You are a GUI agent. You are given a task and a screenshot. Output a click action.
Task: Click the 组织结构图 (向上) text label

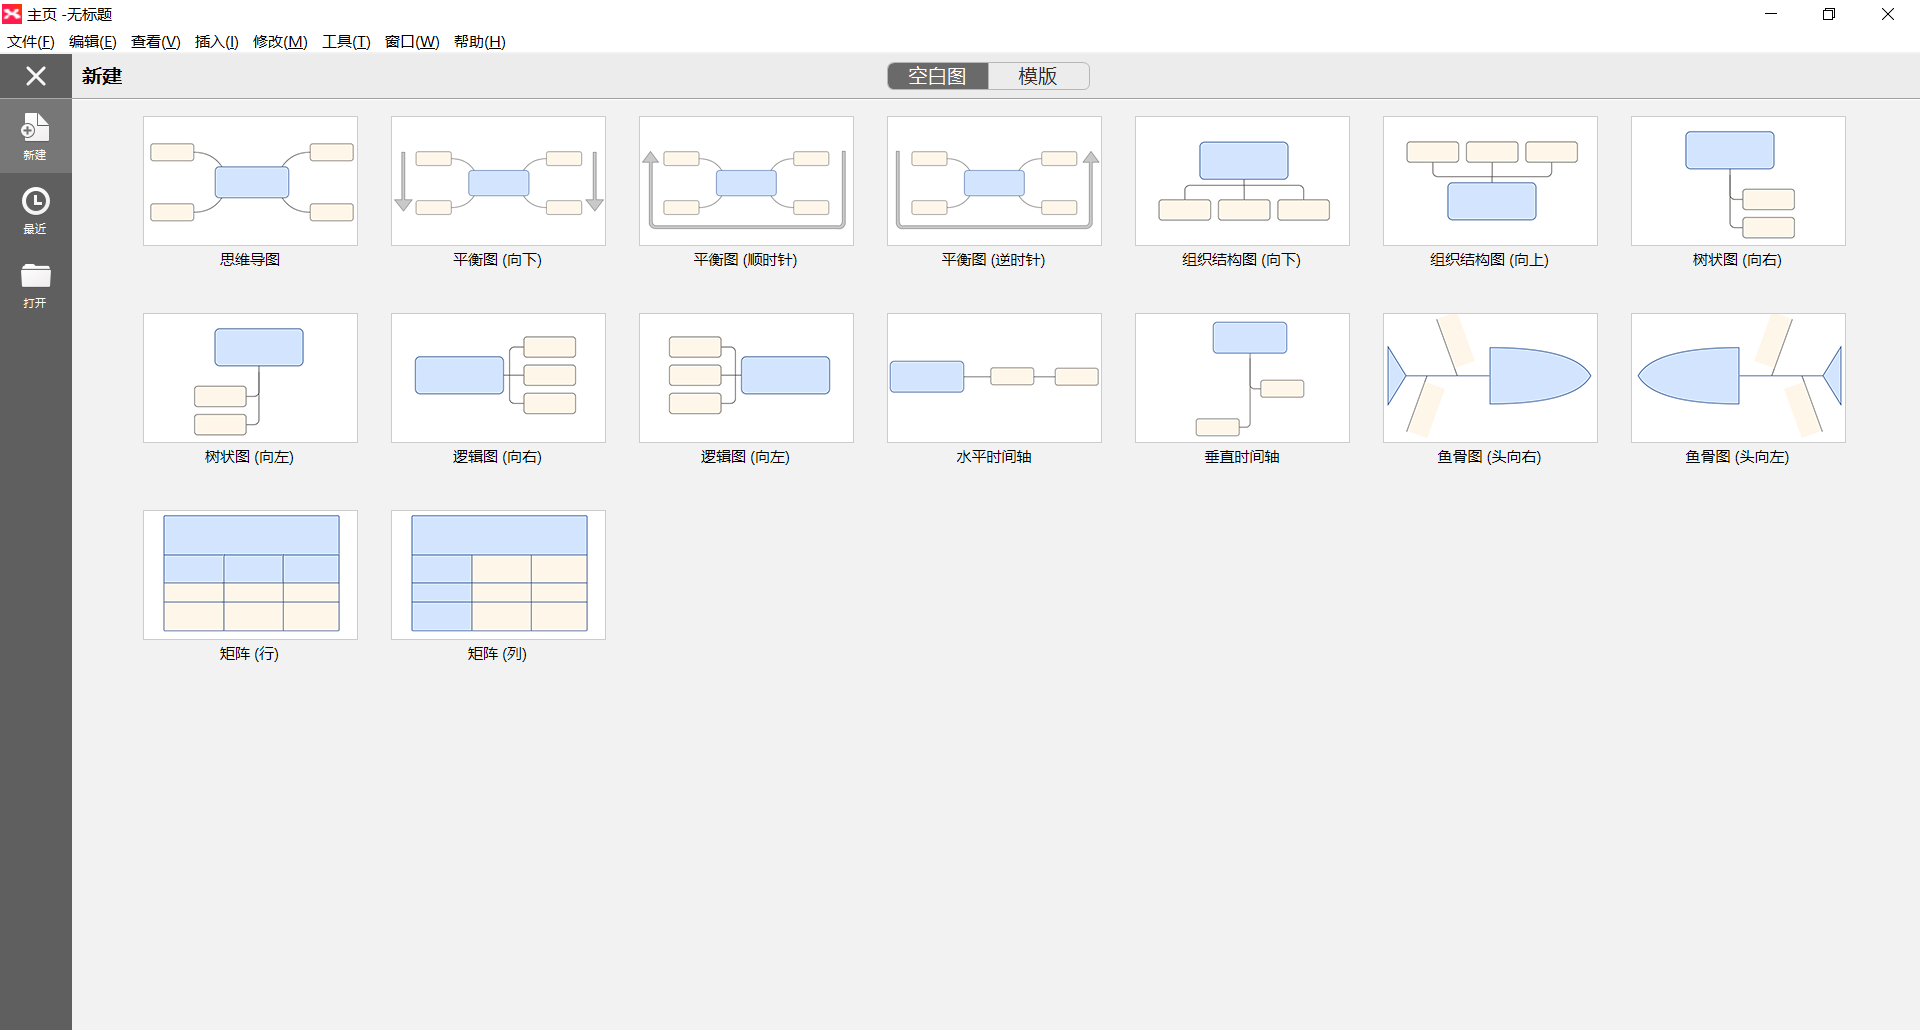pos(1489,260)
